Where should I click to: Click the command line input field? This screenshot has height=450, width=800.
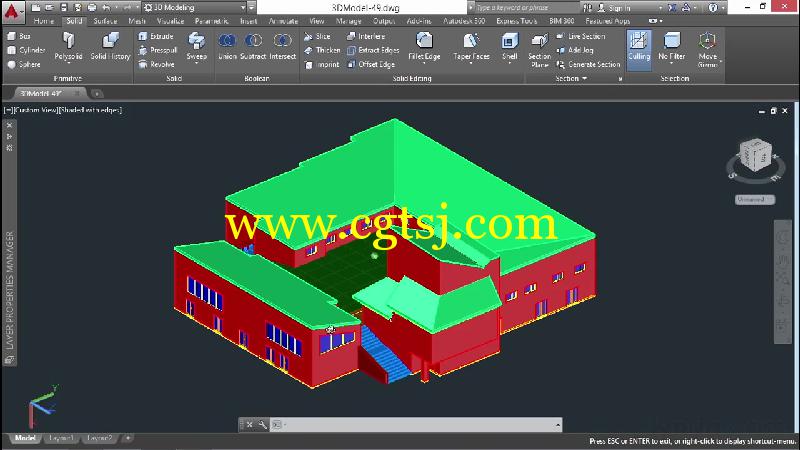(x=416, y=424)
